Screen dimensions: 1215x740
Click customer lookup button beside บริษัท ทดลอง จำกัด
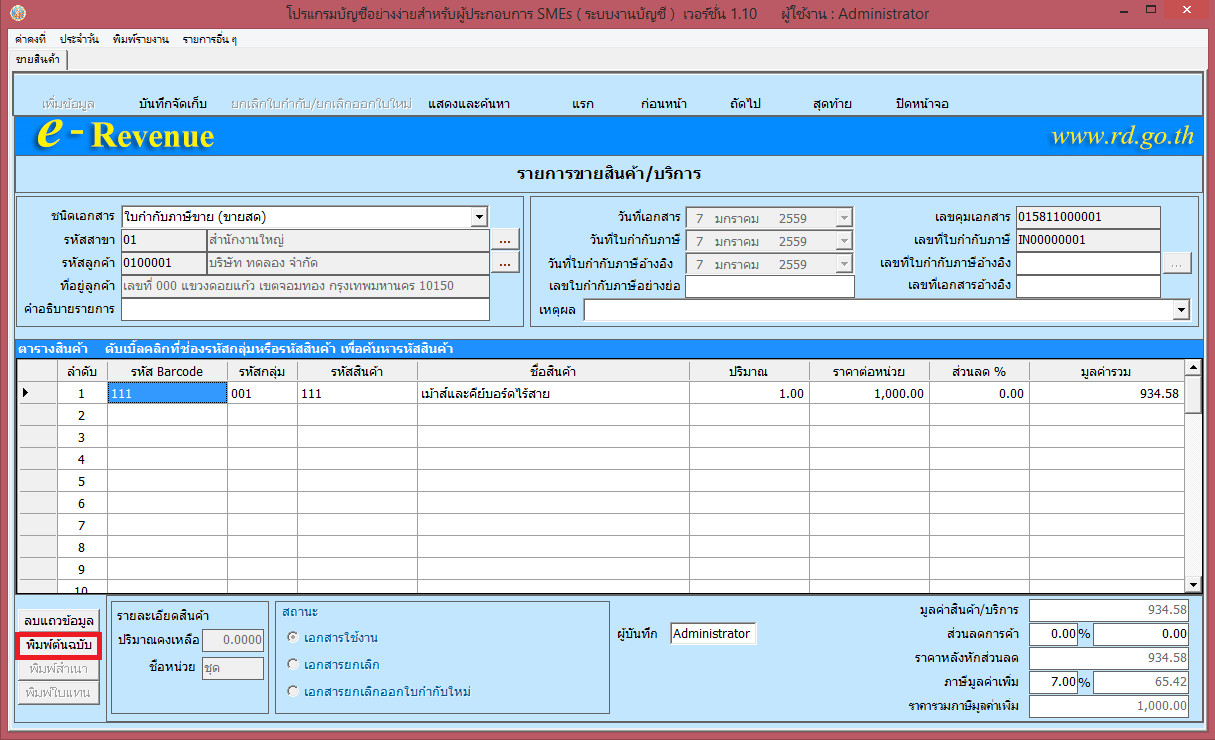pyautogui.click(x=505, y=263)
